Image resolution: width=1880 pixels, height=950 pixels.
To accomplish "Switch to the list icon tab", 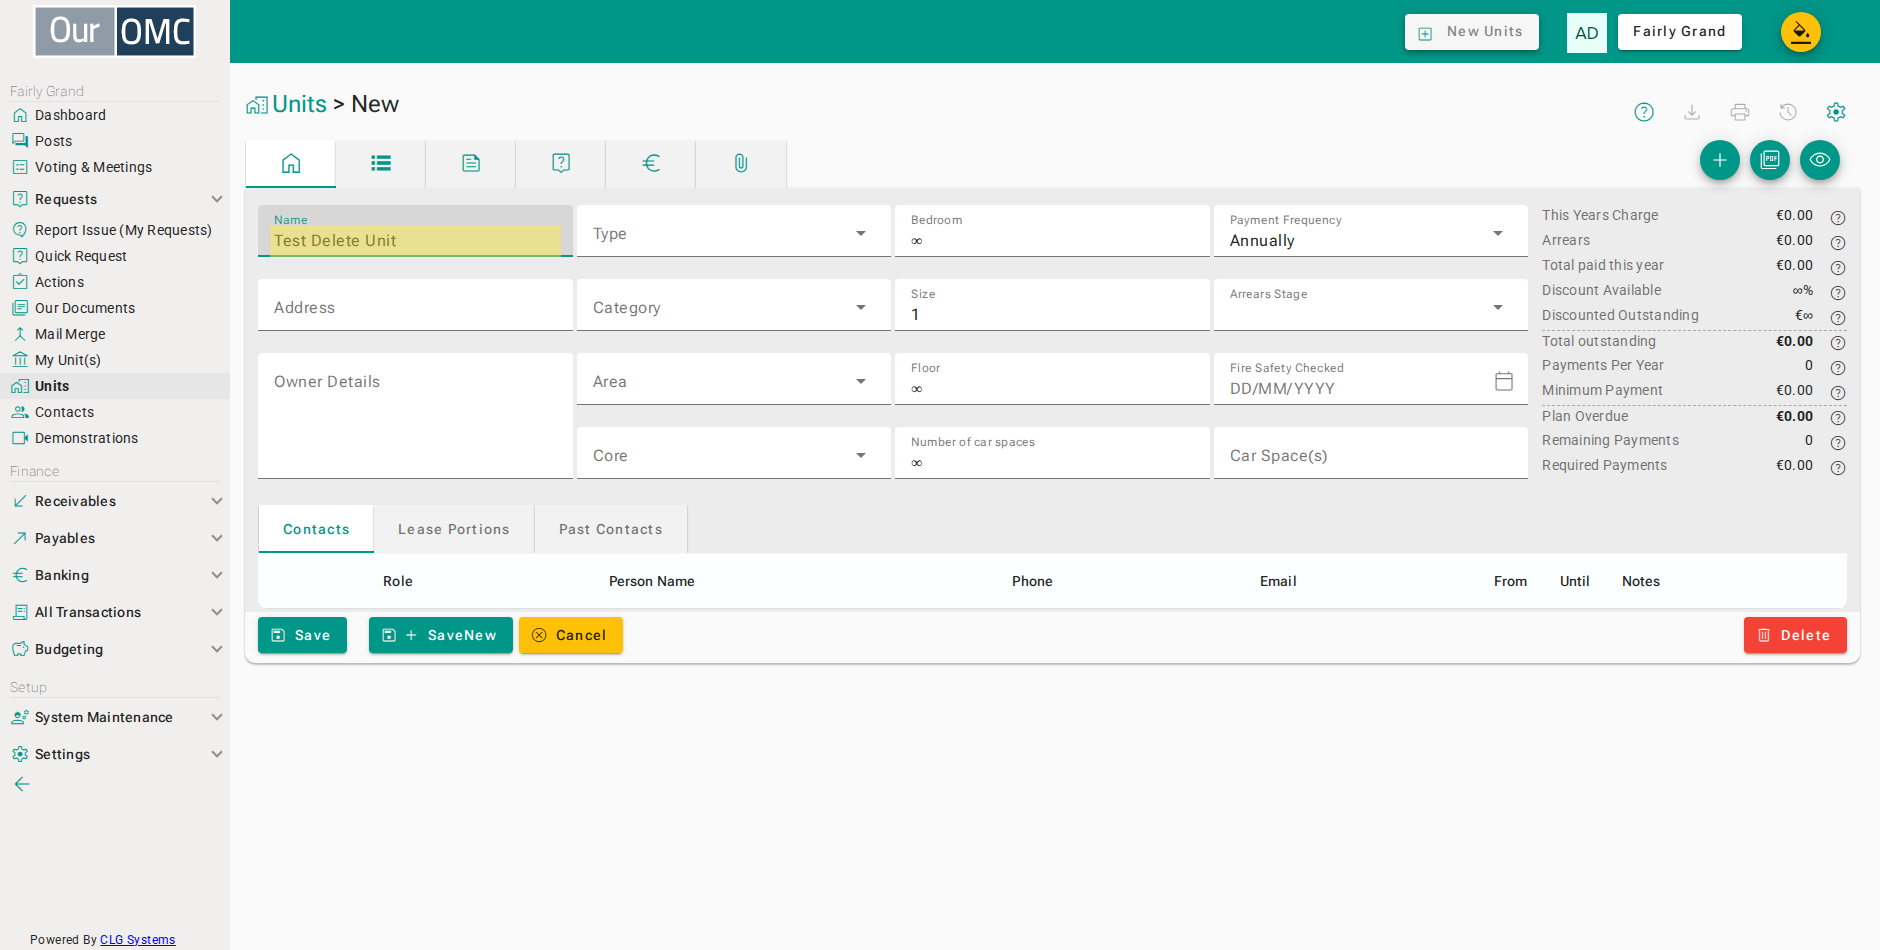I will (x=381, y=163).
